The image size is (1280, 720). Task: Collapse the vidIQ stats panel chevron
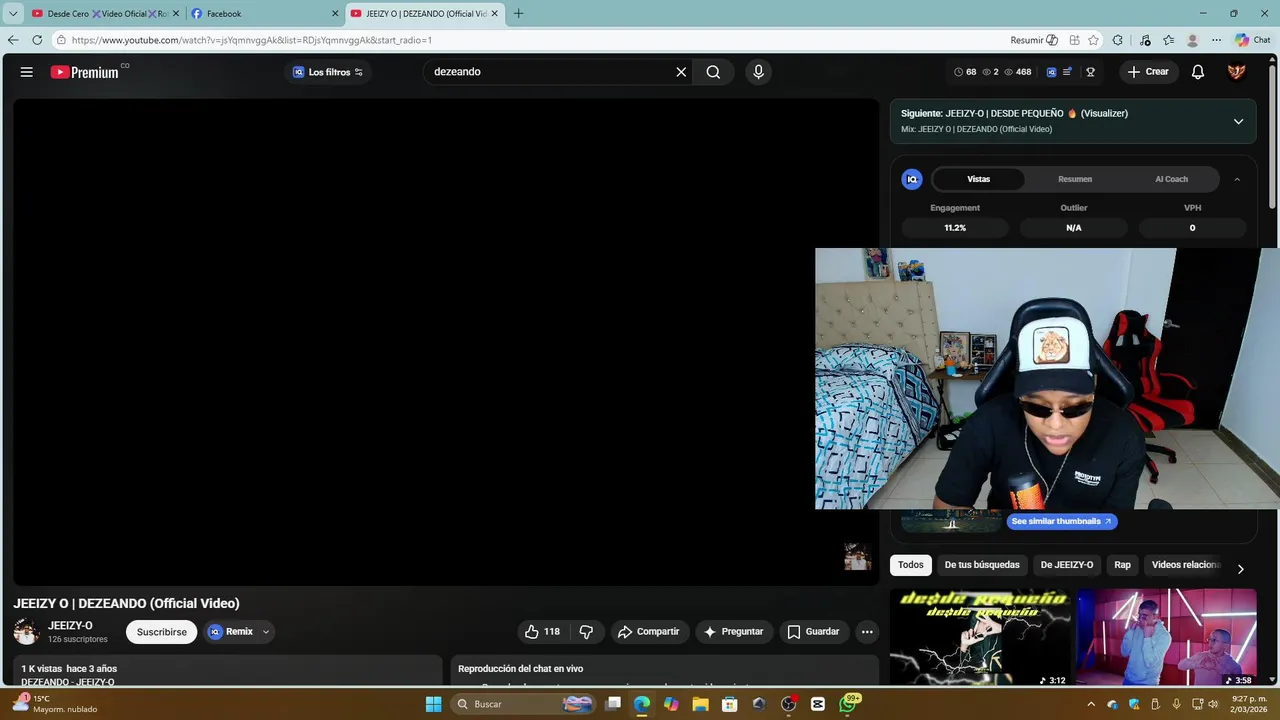tap(1237, 179)
